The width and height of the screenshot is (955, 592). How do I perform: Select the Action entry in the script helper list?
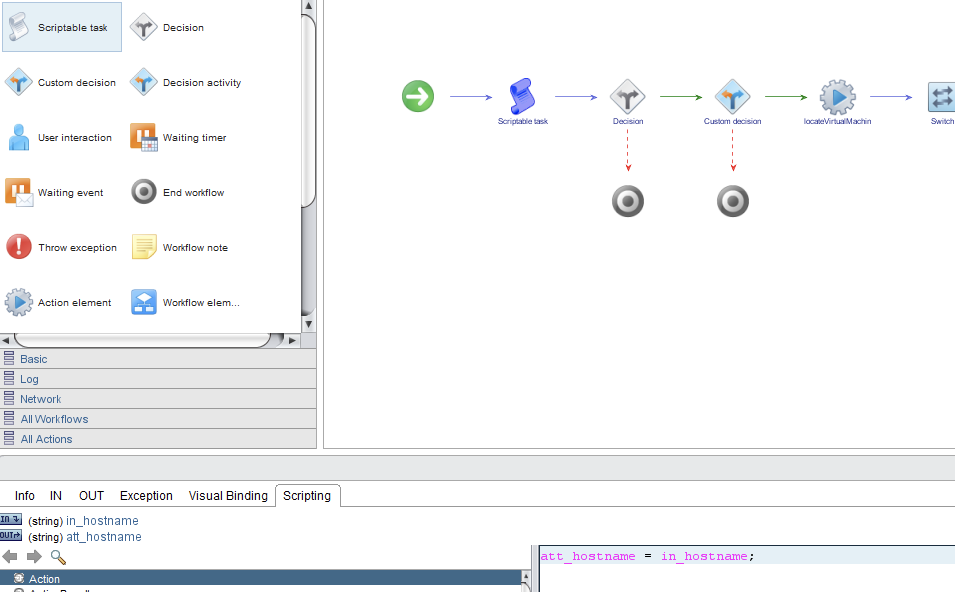tap(44, 578)
